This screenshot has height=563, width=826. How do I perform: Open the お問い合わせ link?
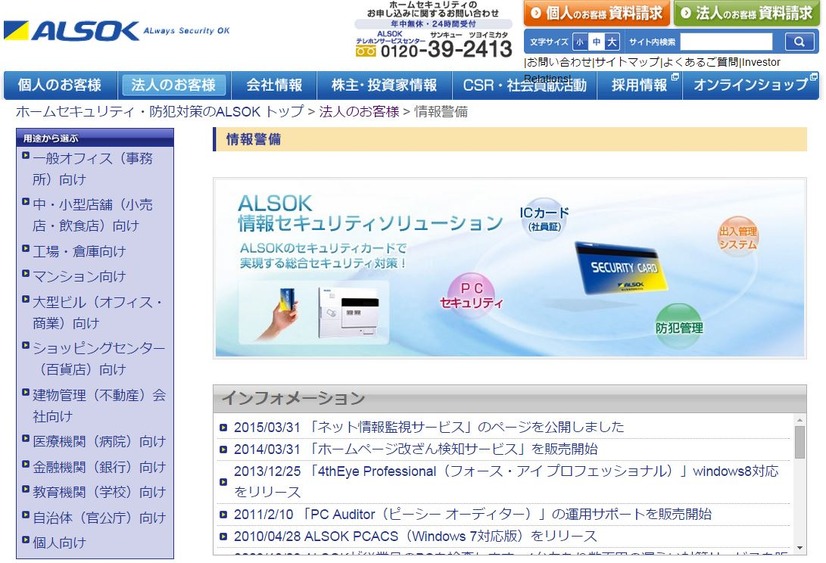(559, 62)
